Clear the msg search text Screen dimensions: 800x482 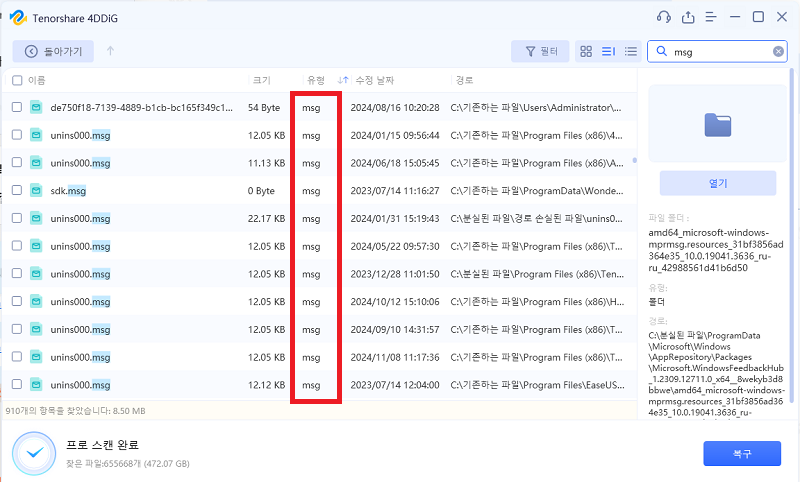click(x=778, y=52)
